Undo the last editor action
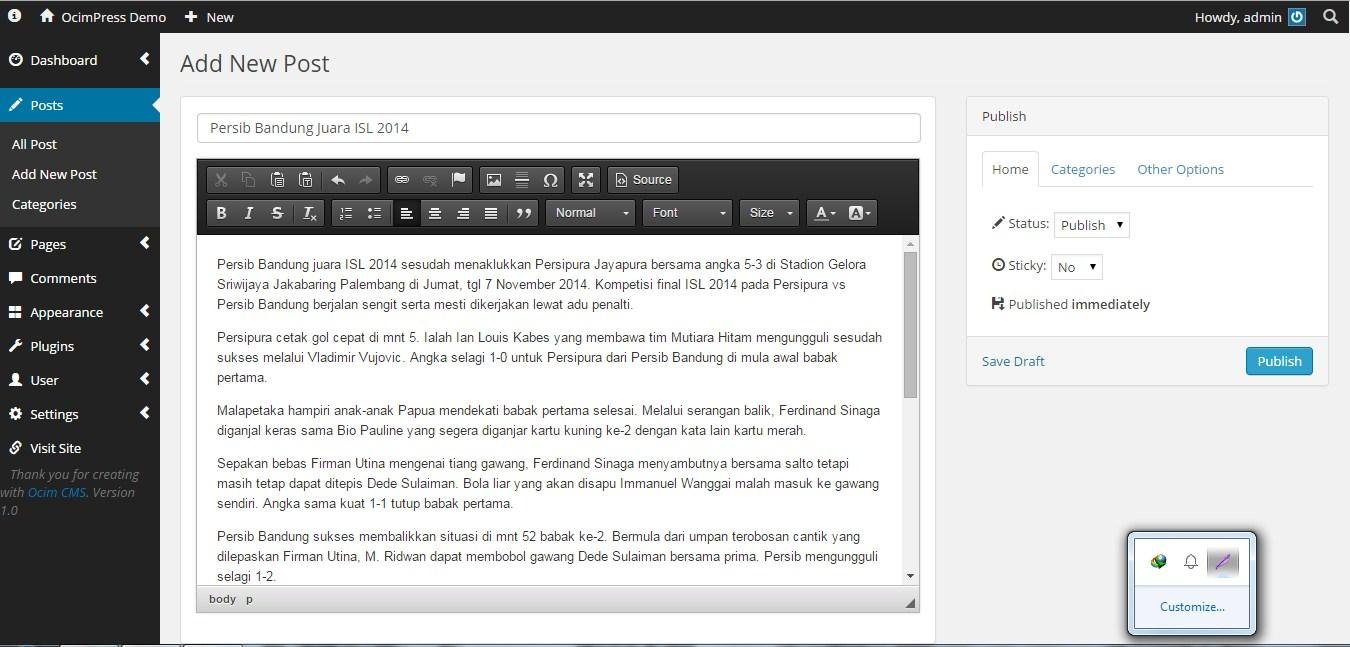The image size is (1350, 647). point(338,180)
